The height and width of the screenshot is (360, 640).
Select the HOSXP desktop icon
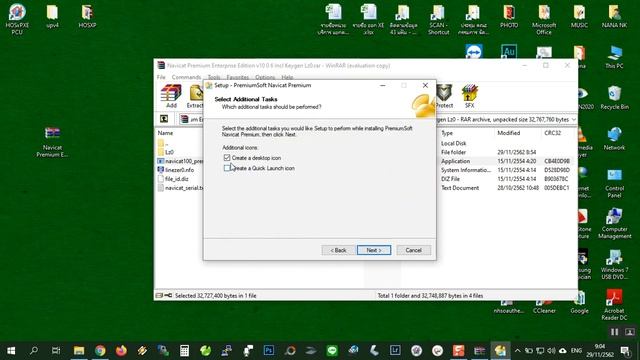pos(87,16)
